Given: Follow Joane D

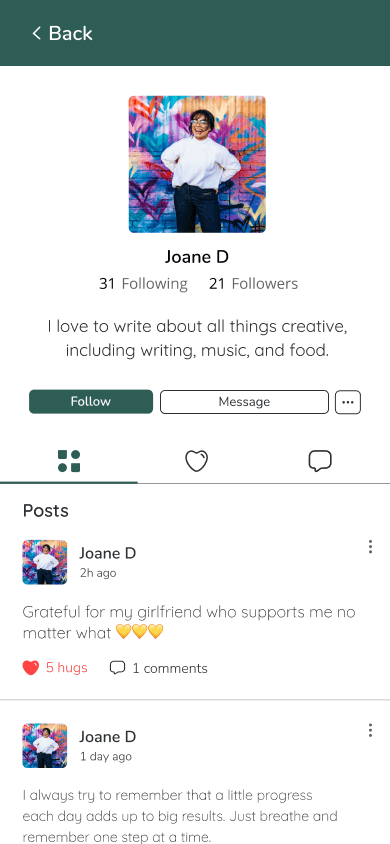Looking at the screenshot, I should click(91, 402).
